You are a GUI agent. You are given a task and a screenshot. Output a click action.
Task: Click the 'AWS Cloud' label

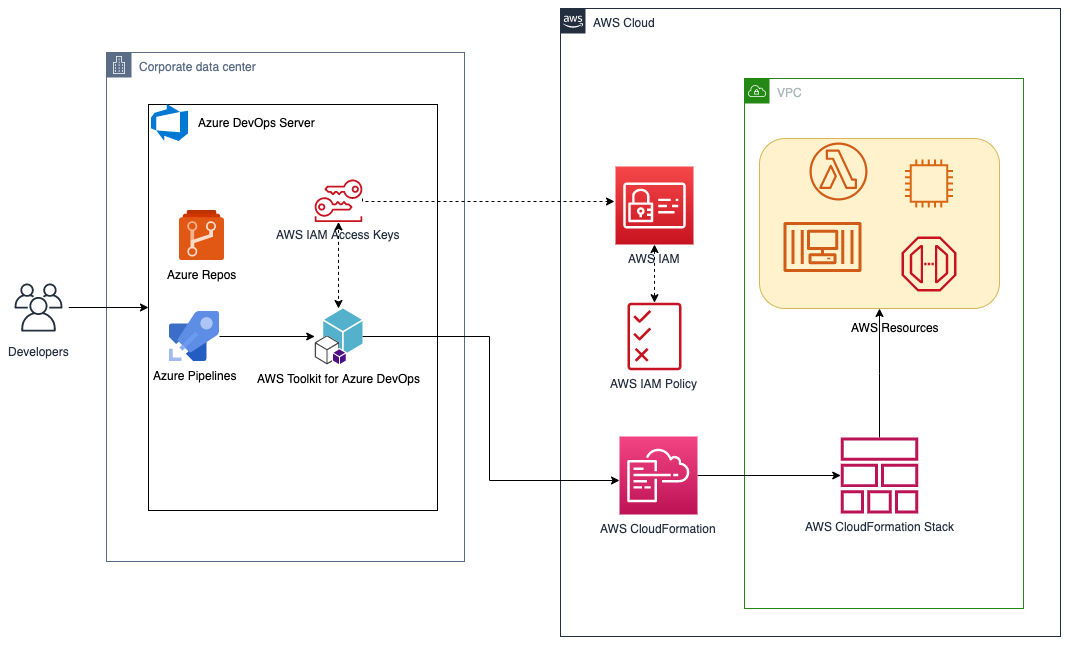(x=624, y=23)
